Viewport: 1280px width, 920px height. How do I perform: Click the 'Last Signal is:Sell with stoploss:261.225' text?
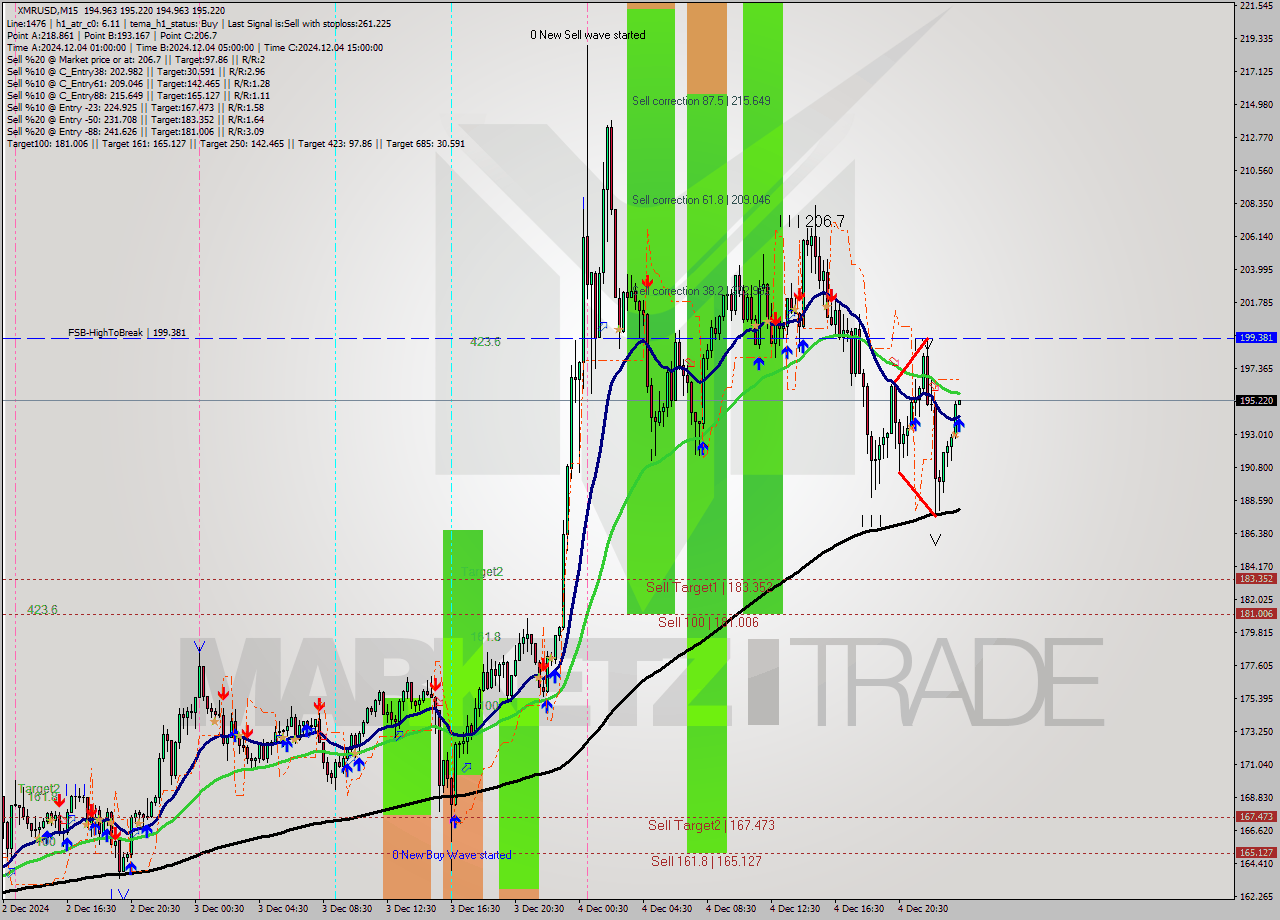309,23
